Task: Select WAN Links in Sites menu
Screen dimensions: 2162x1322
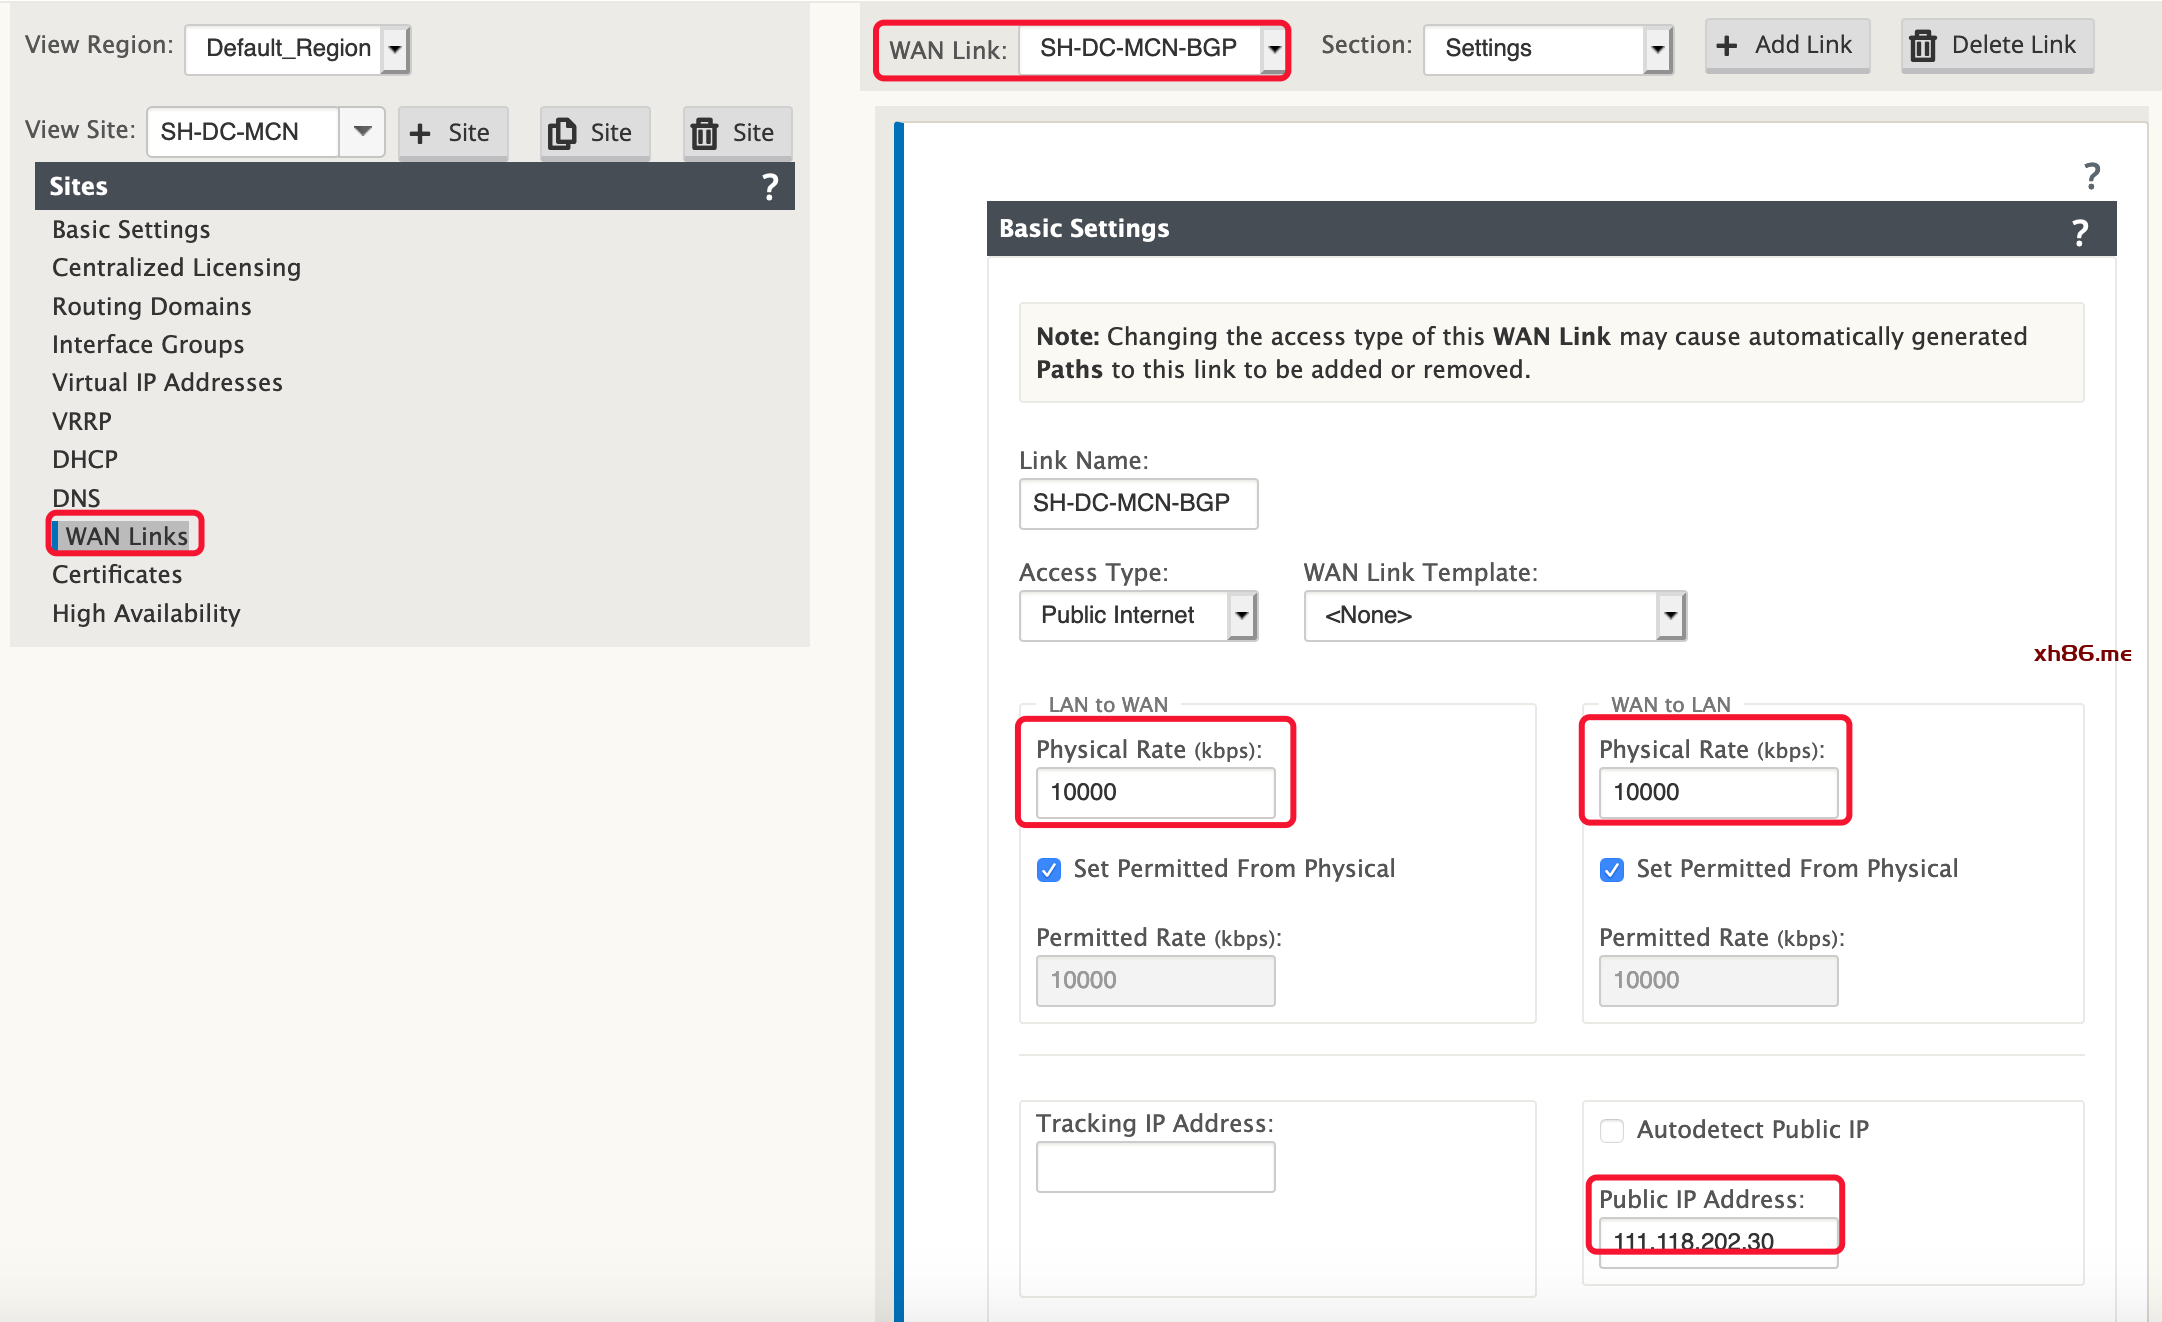Action: [126, 536]
